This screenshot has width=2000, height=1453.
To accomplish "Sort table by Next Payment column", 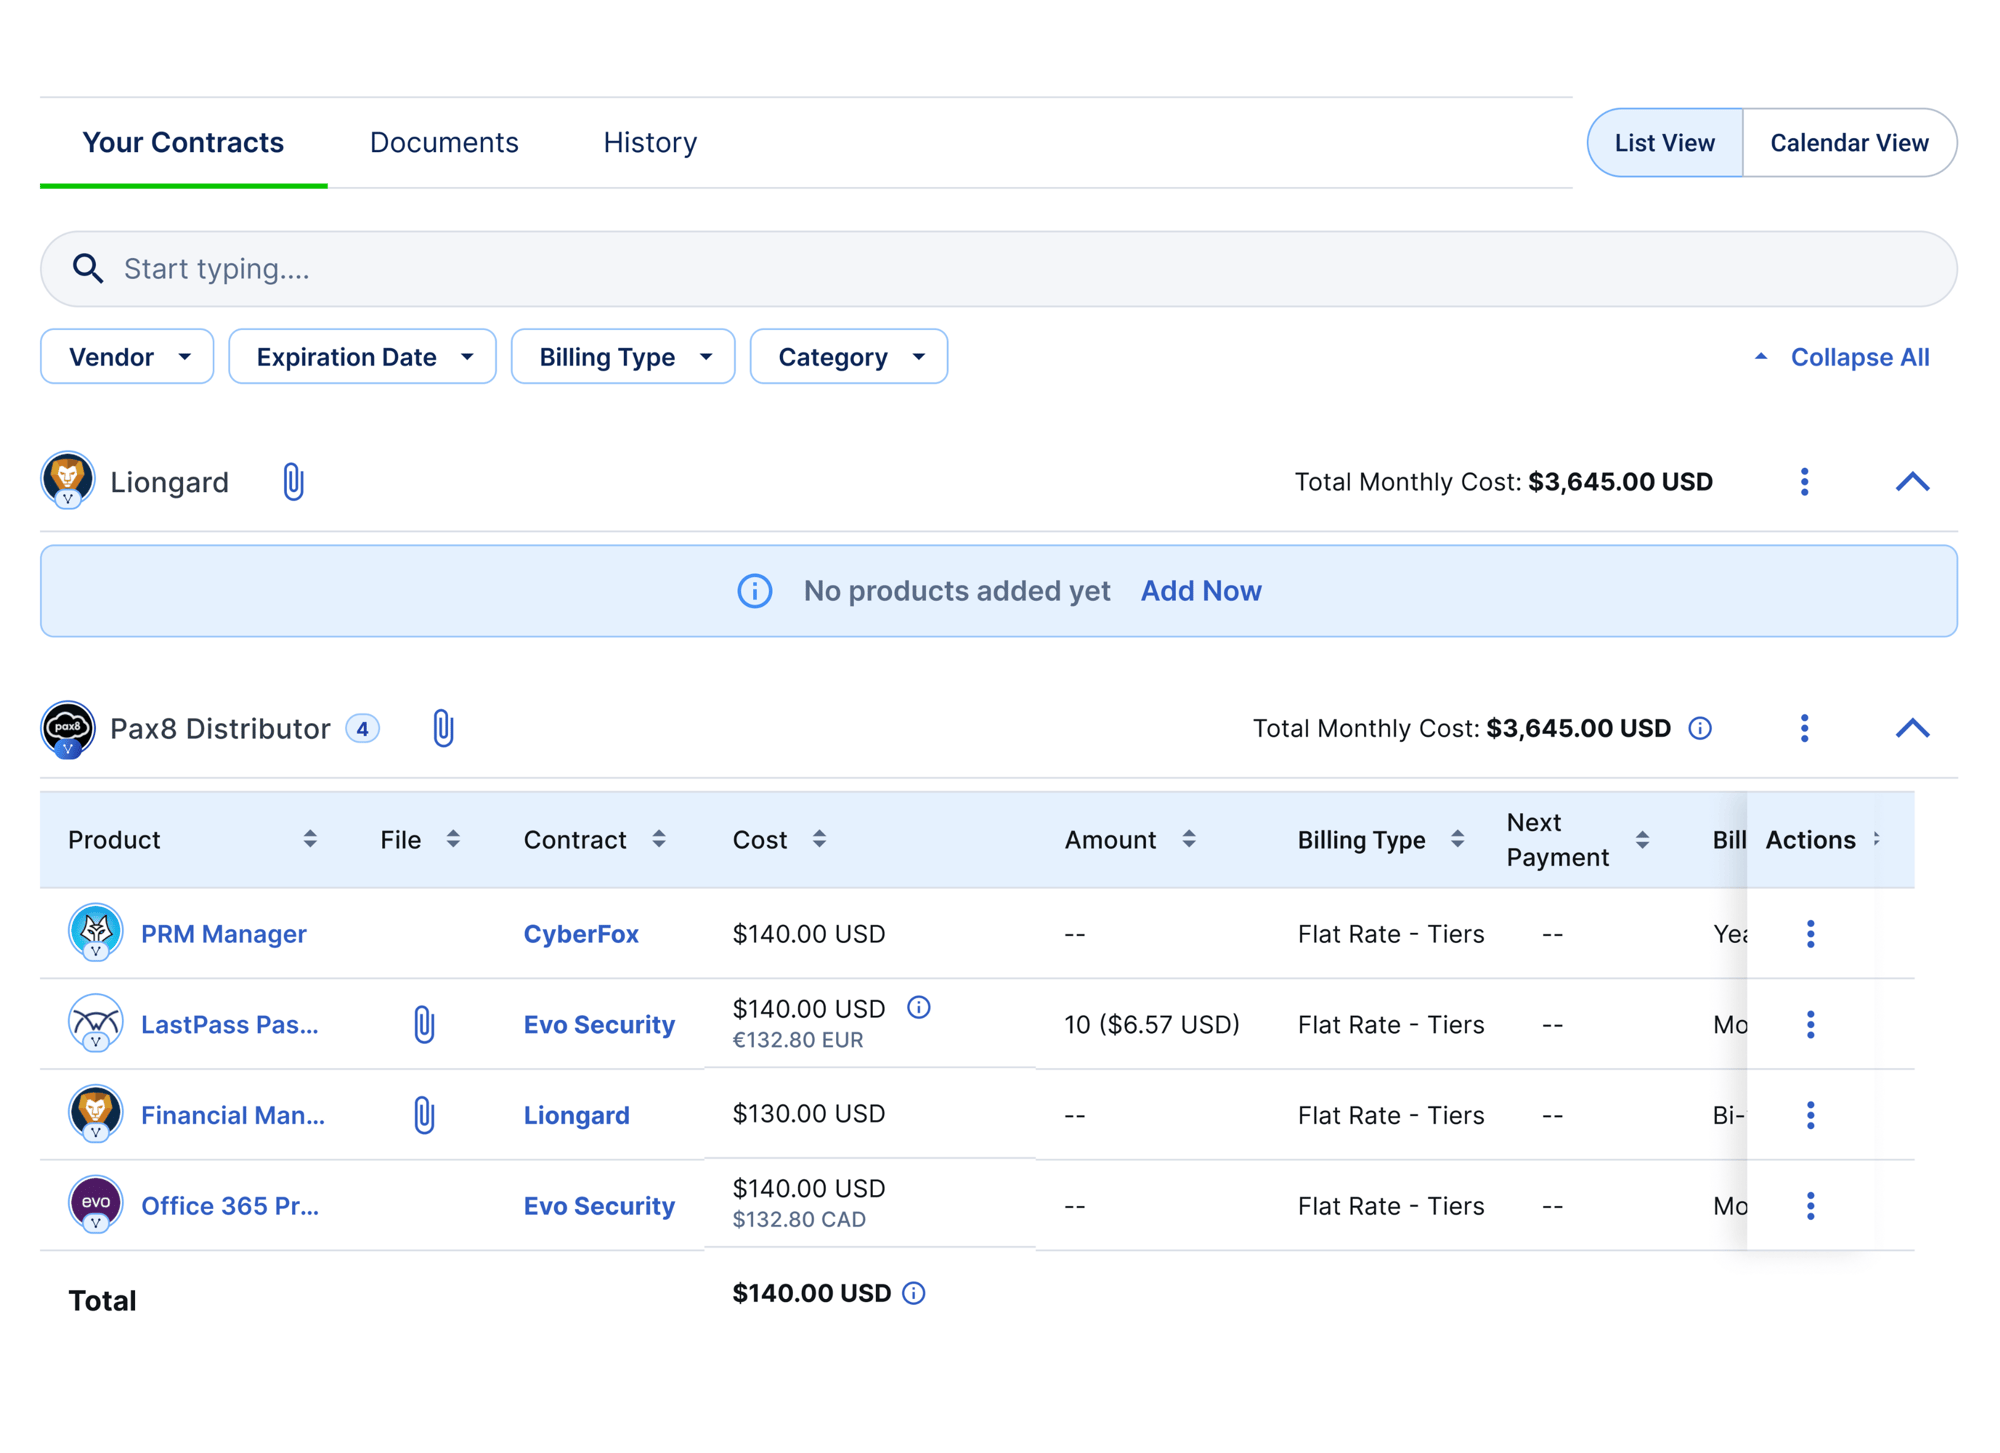I will (x=1642, y=840).
